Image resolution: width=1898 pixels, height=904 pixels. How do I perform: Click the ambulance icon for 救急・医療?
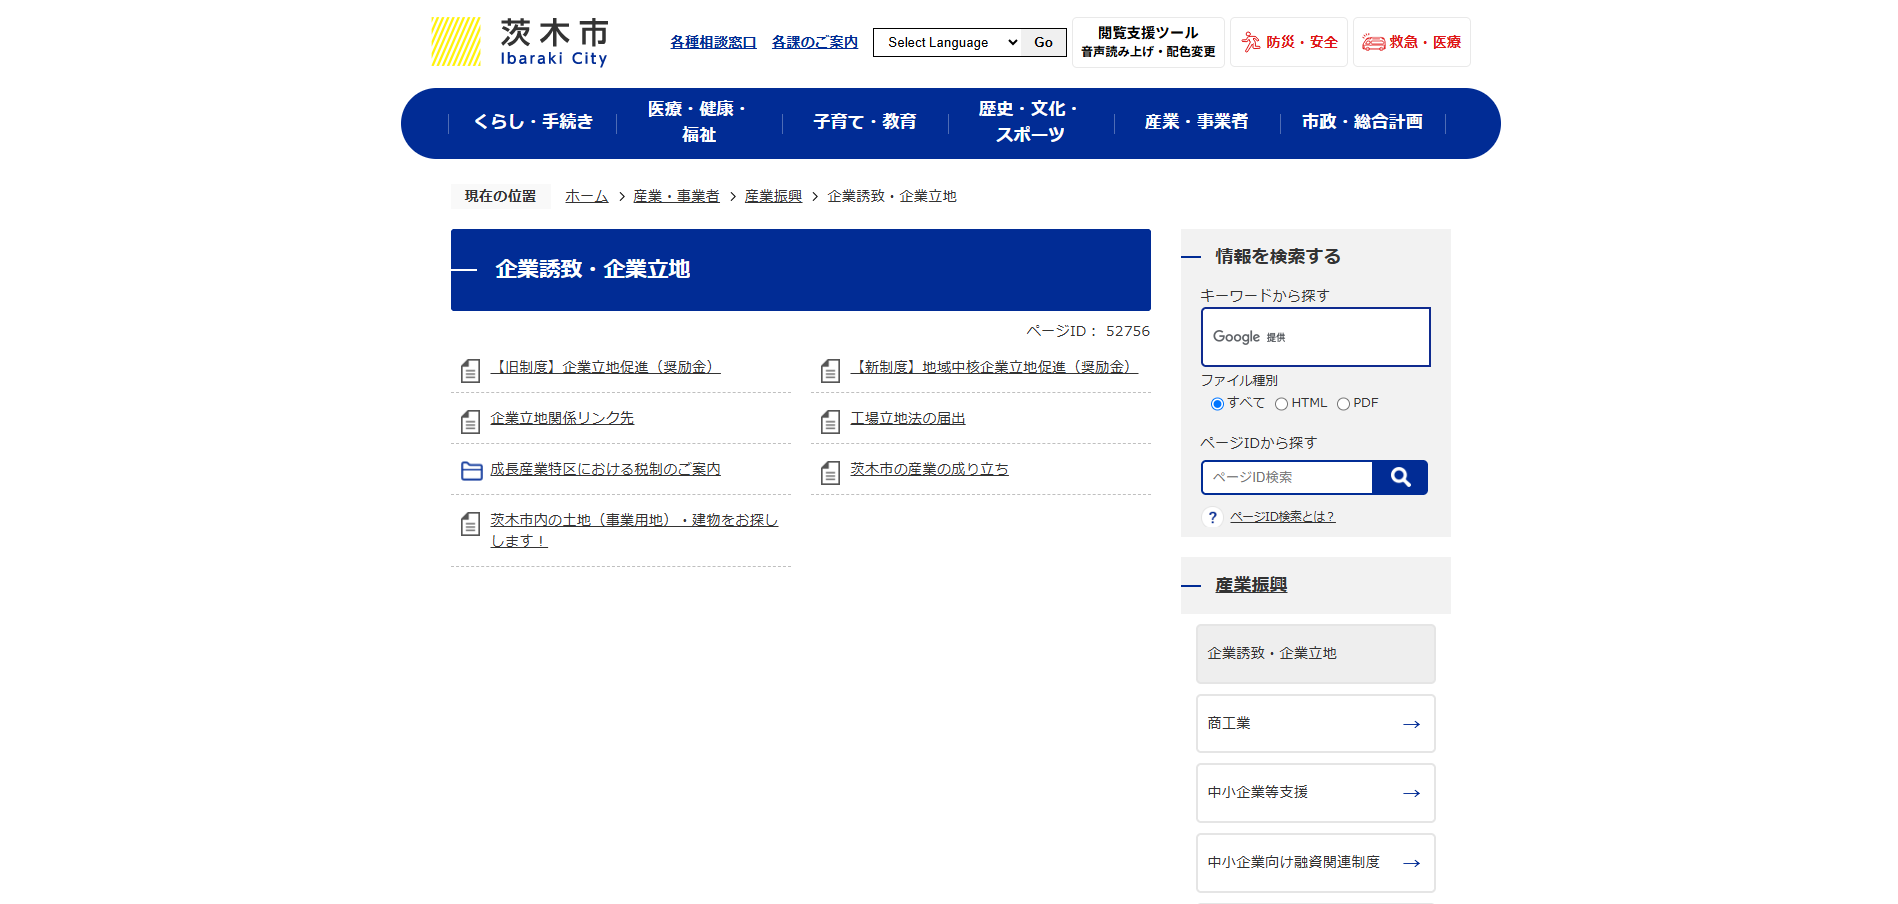point(1374,42)
